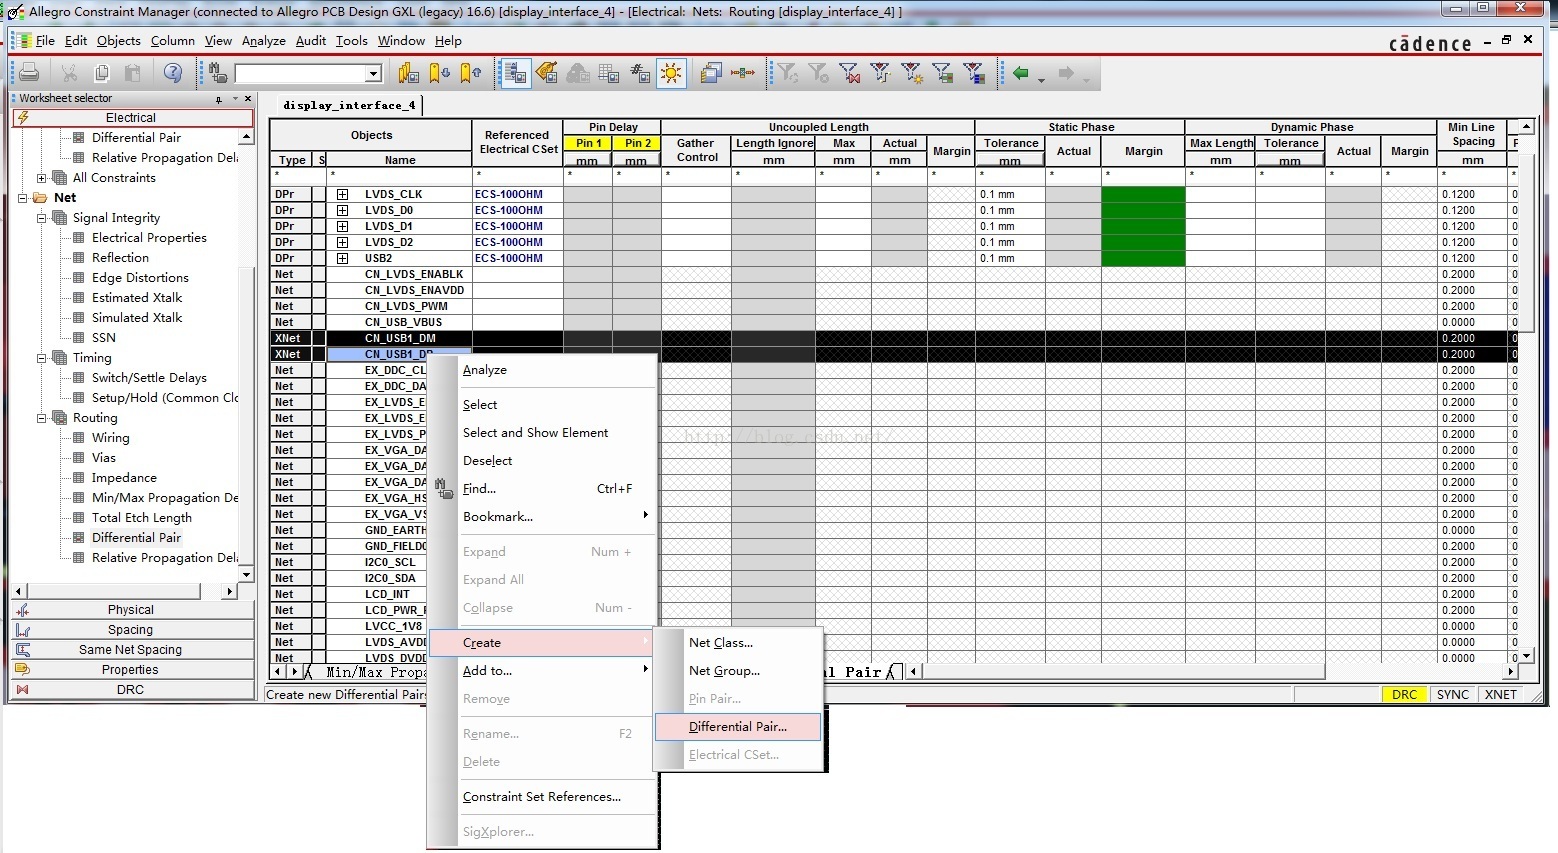1558x853 pixels.
Task: Open the Properties worksheet section
Action: (x=132, y=670)
